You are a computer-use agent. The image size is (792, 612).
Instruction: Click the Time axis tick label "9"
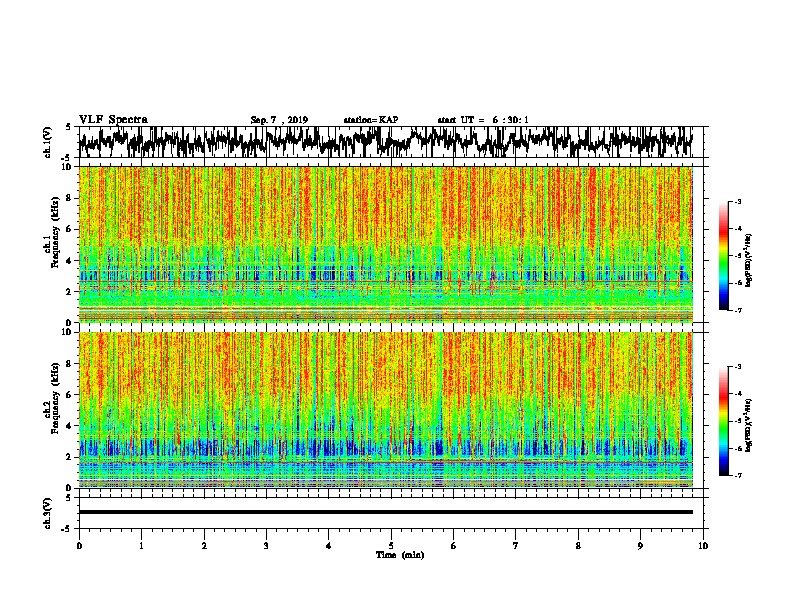point(640,546)
